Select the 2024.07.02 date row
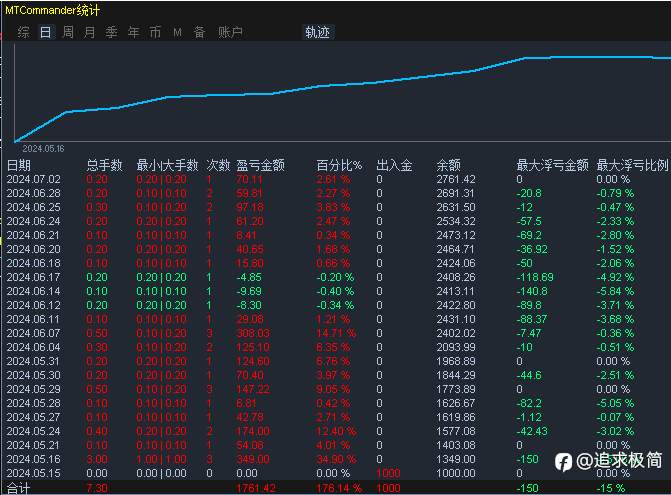 point(336,179)
